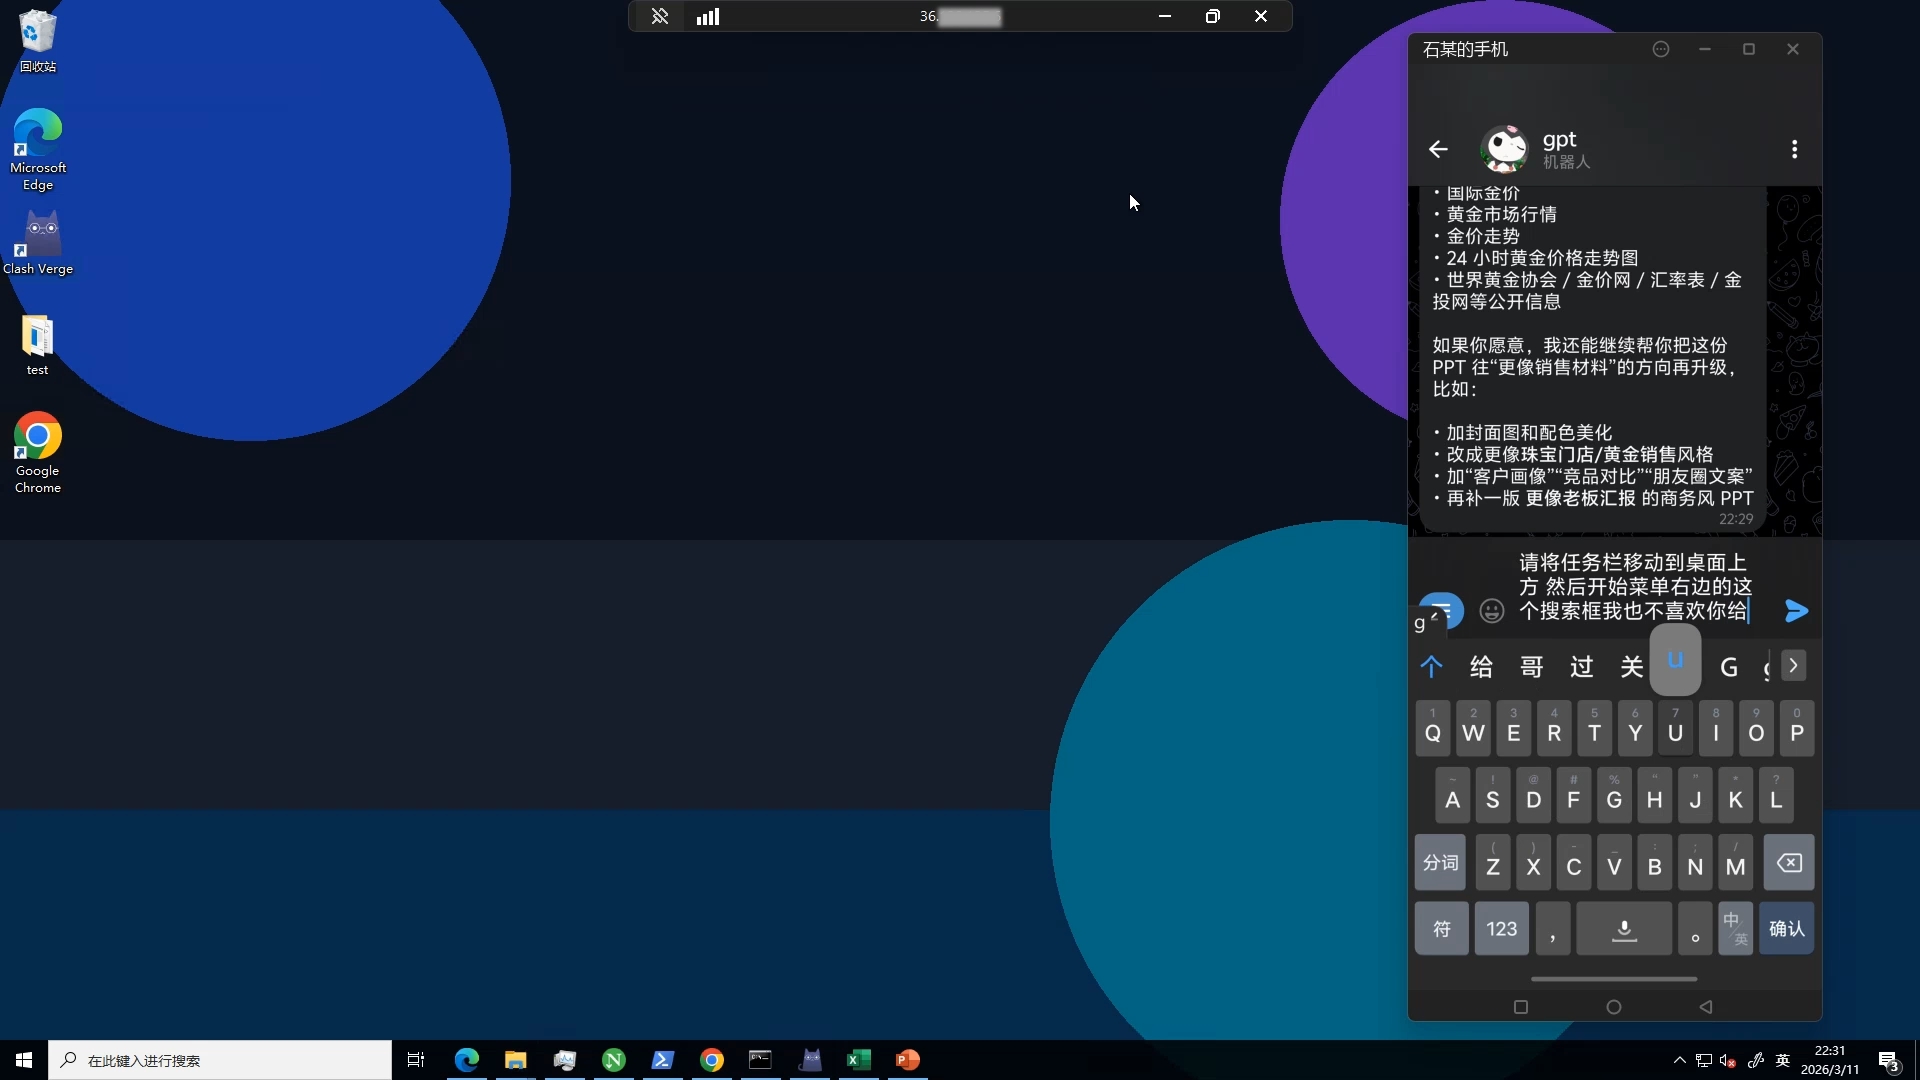Screen dimensions: 1920x1080
Task: Click the signal strength bars indicator
Action: coord(708,17)
